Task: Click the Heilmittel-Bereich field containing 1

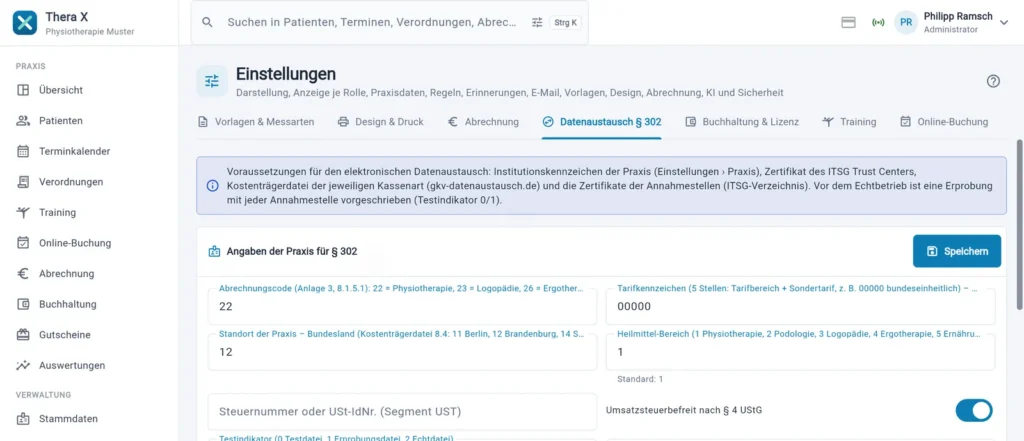Action: coord(801,351)
